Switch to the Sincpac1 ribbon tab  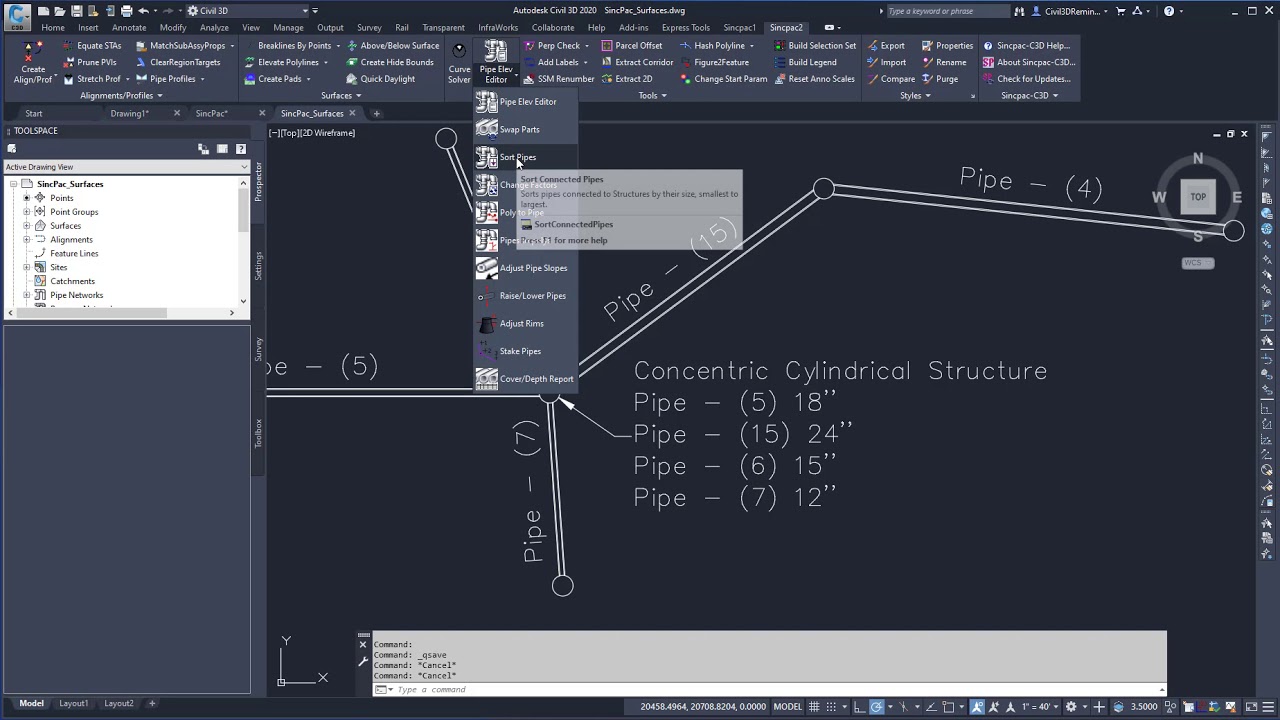pos(739,27)
